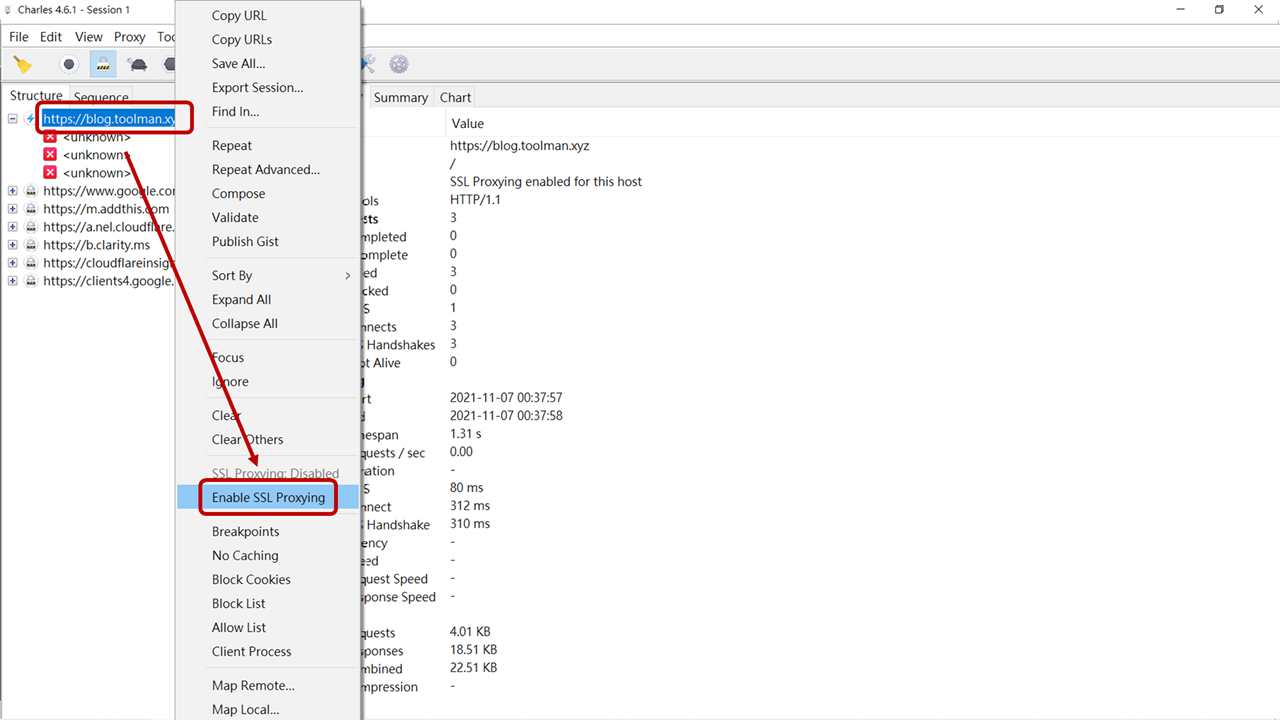The image size is (1280, 720).
Task: Switch to the Summary tab
Action: (401, 97)
